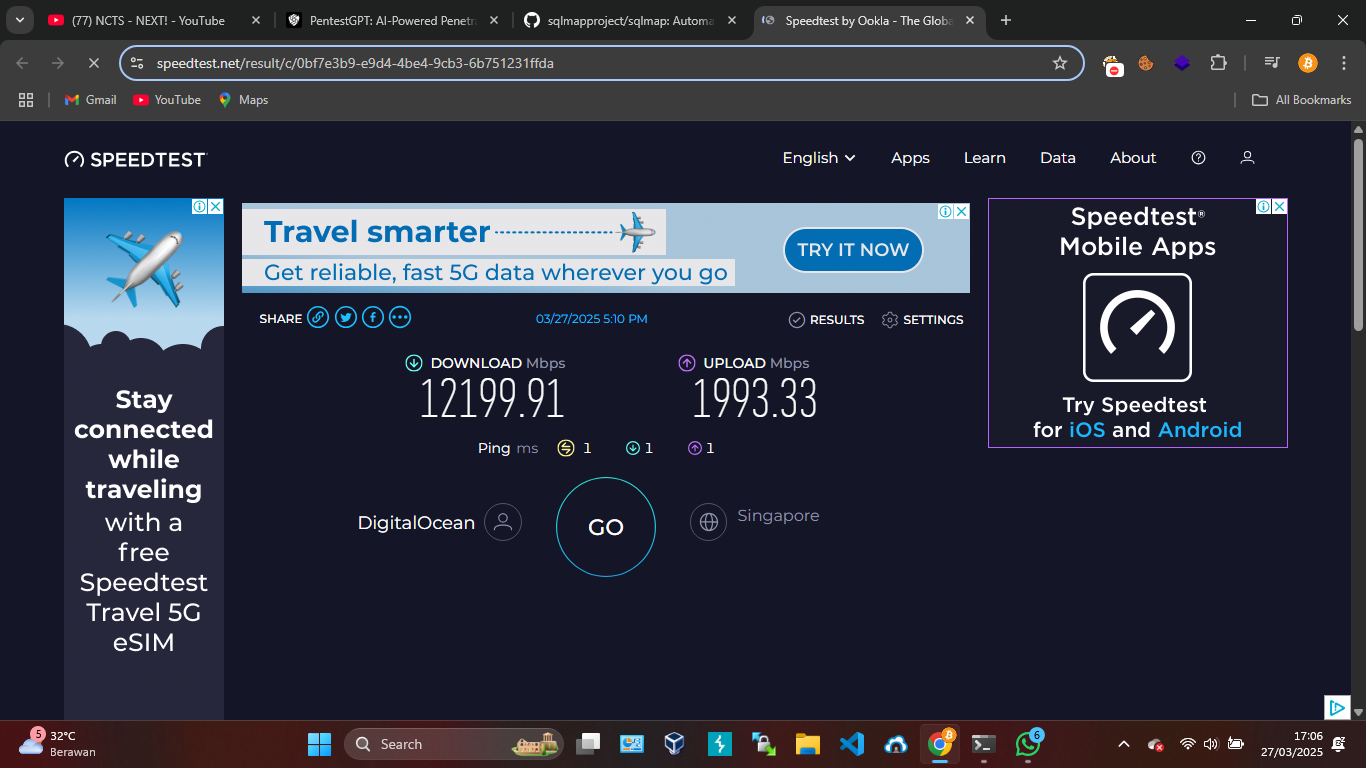This screenshot has width=1366, height=768.
Task: Open File Explorer from taskbar
Action: 808,744
